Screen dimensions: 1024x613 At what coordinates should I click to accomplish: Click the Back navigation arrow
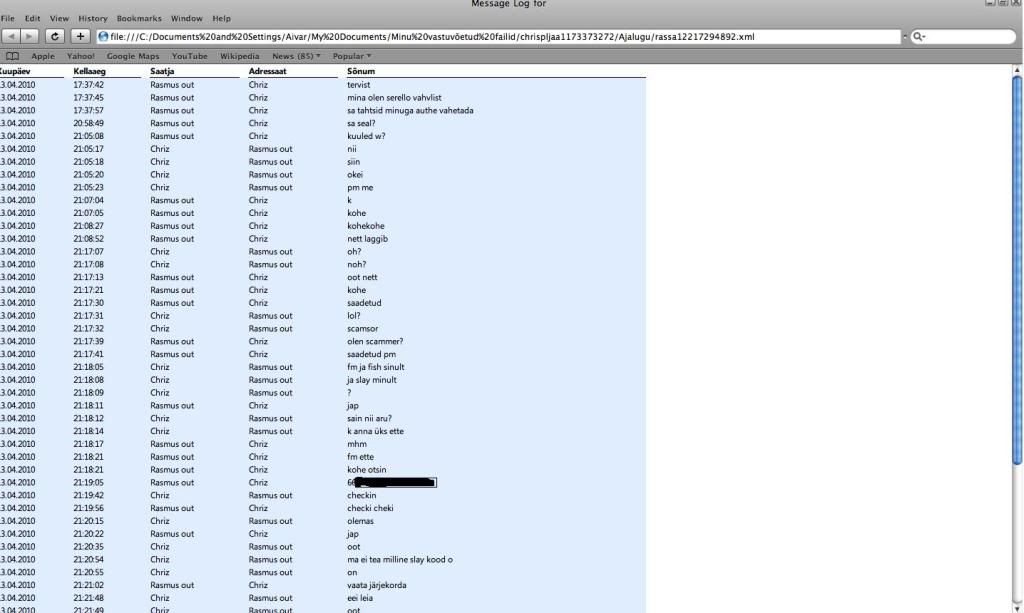point(11,37)
